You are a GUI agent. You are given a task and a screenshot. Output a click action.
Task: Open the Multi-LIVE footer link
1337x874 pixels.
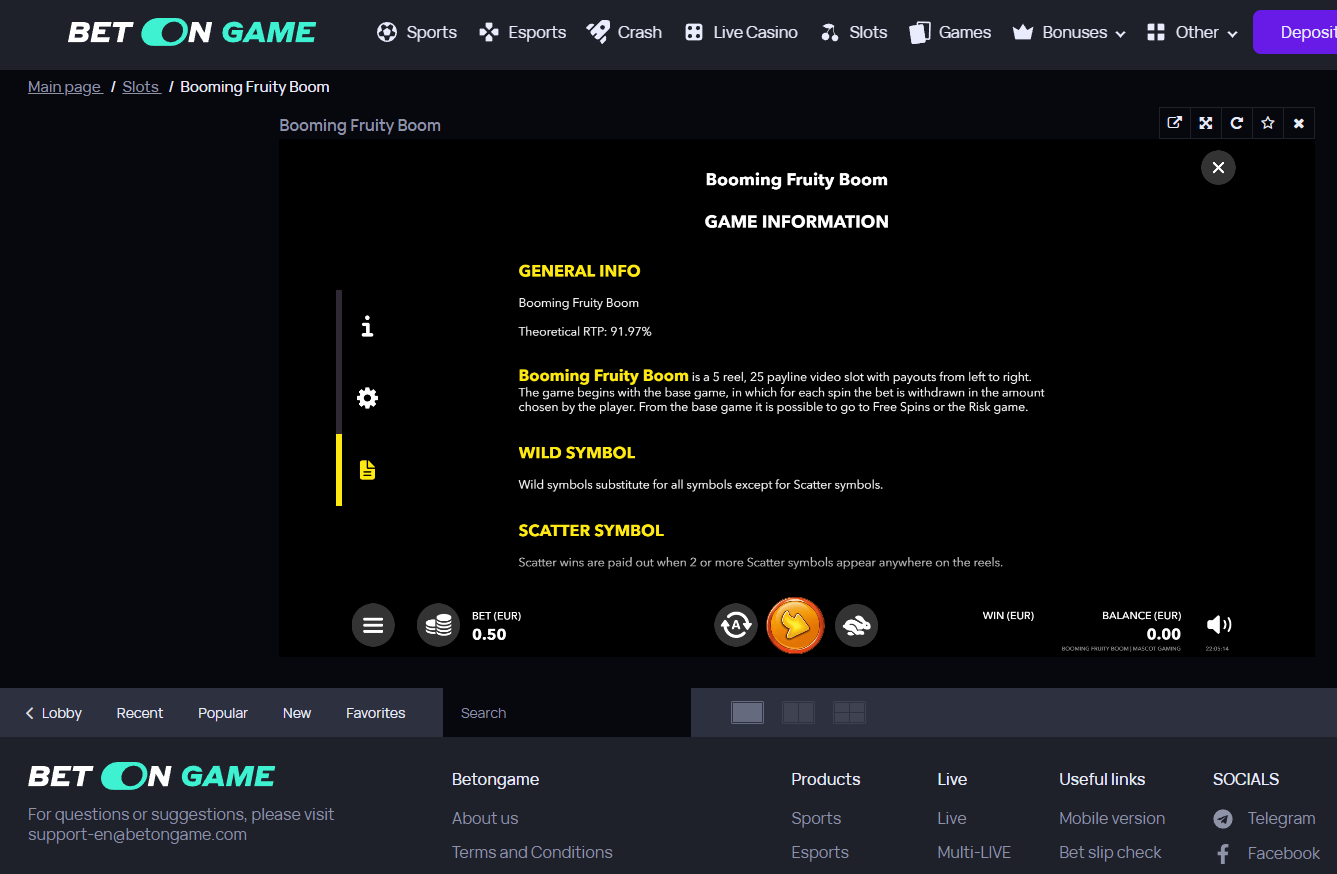point(974,852)
